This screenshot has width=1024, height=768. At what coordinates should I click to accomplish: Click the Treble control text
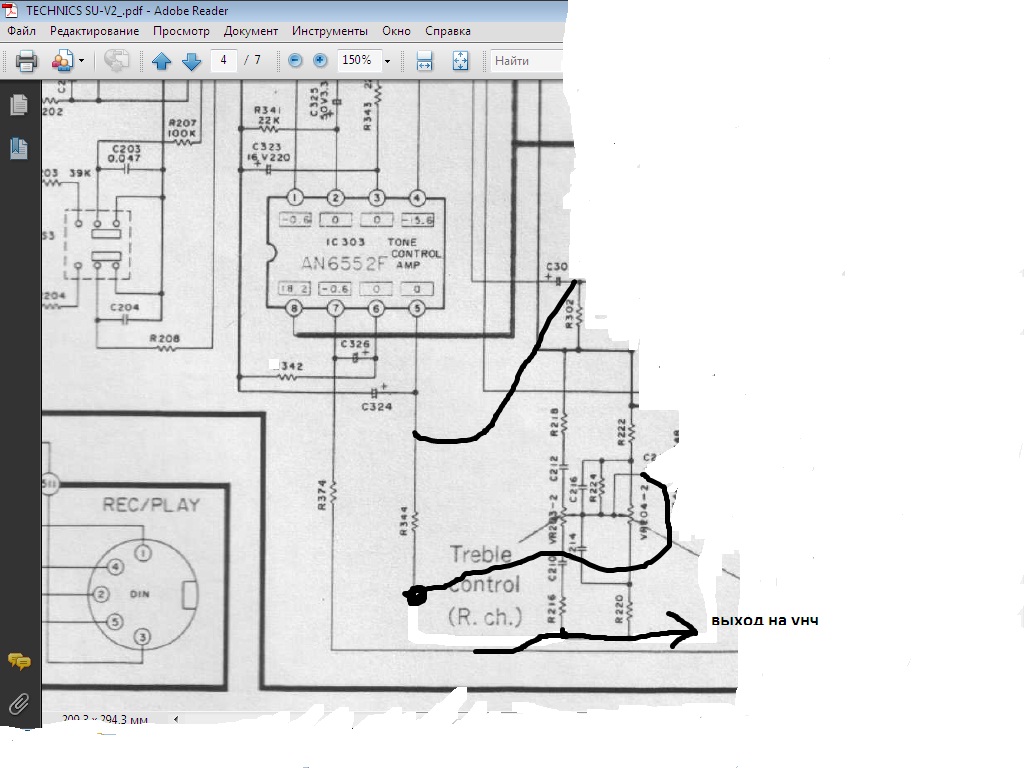[484, 569]
